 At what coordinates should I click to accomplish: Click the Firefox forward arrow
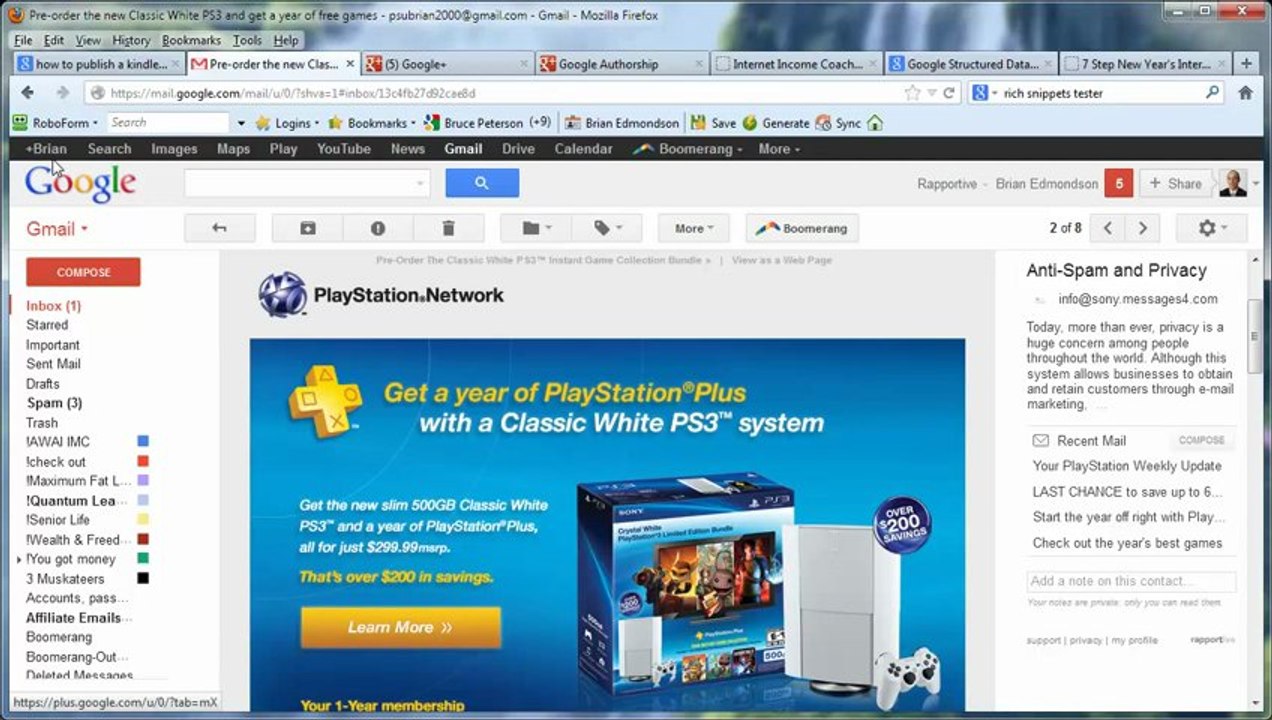point(62,93)
